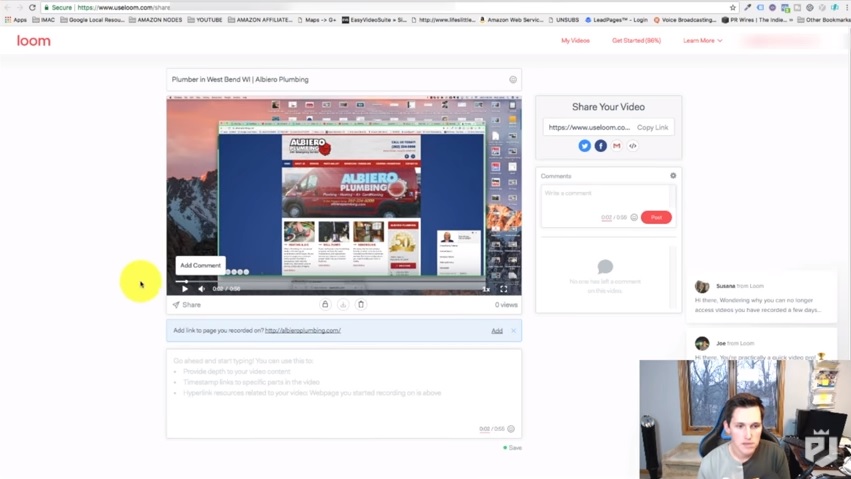Open the EasyVideoSuite bookmark
The width and height of the screenshot is (851, 479).
pyautogui.click(x=374, y=20)
